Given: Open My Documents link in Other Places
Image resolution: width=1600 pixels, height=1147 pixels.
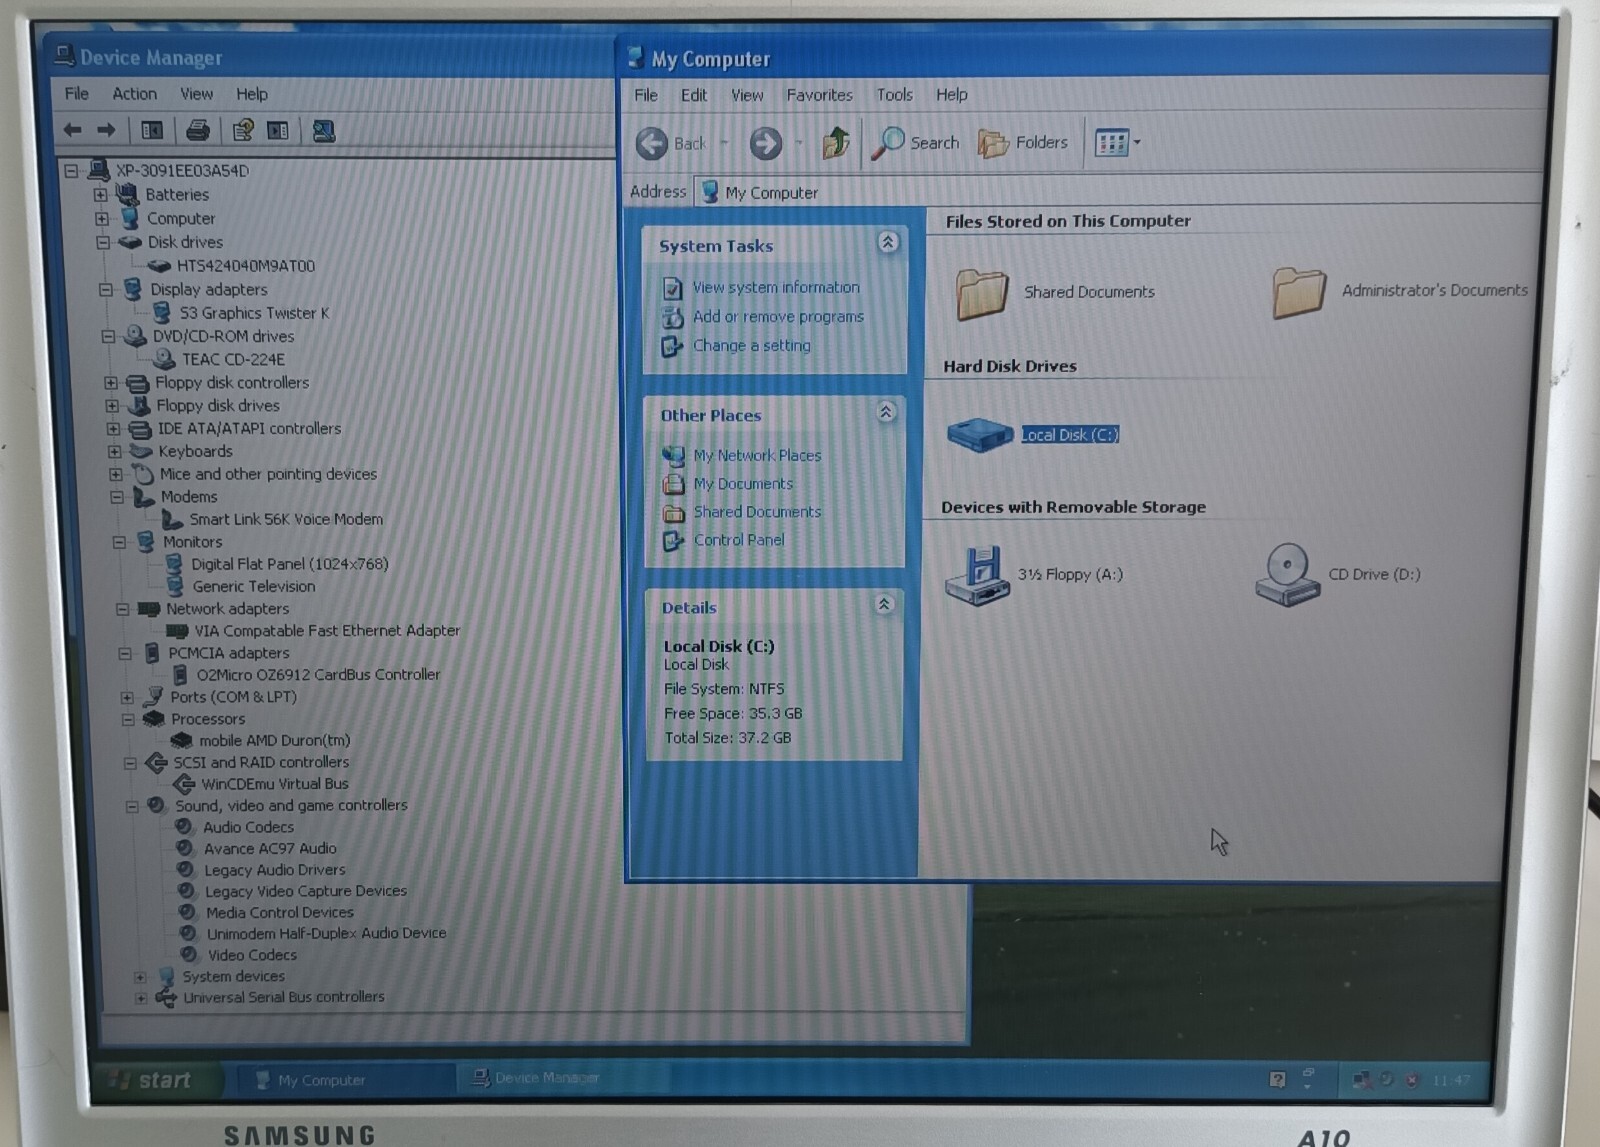Looking at the screenshot, I should (x=743, y=483).
